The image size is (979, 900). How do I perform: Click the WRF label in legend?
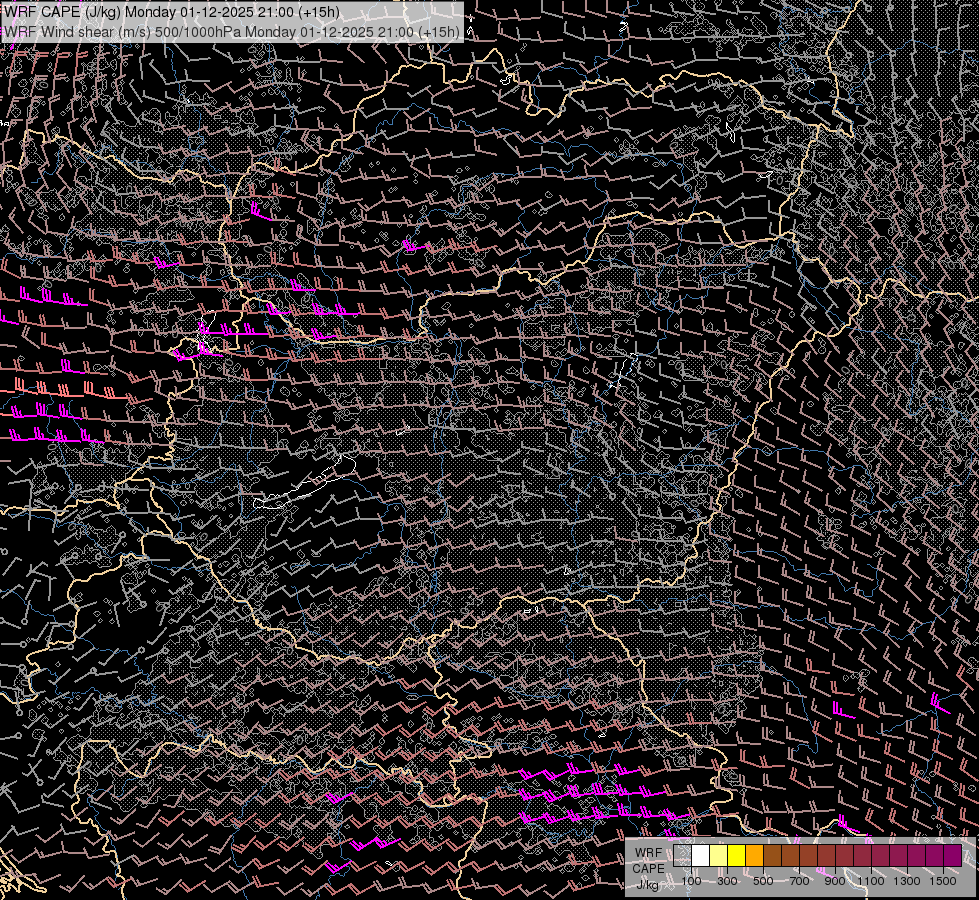[x=648, y=852]
